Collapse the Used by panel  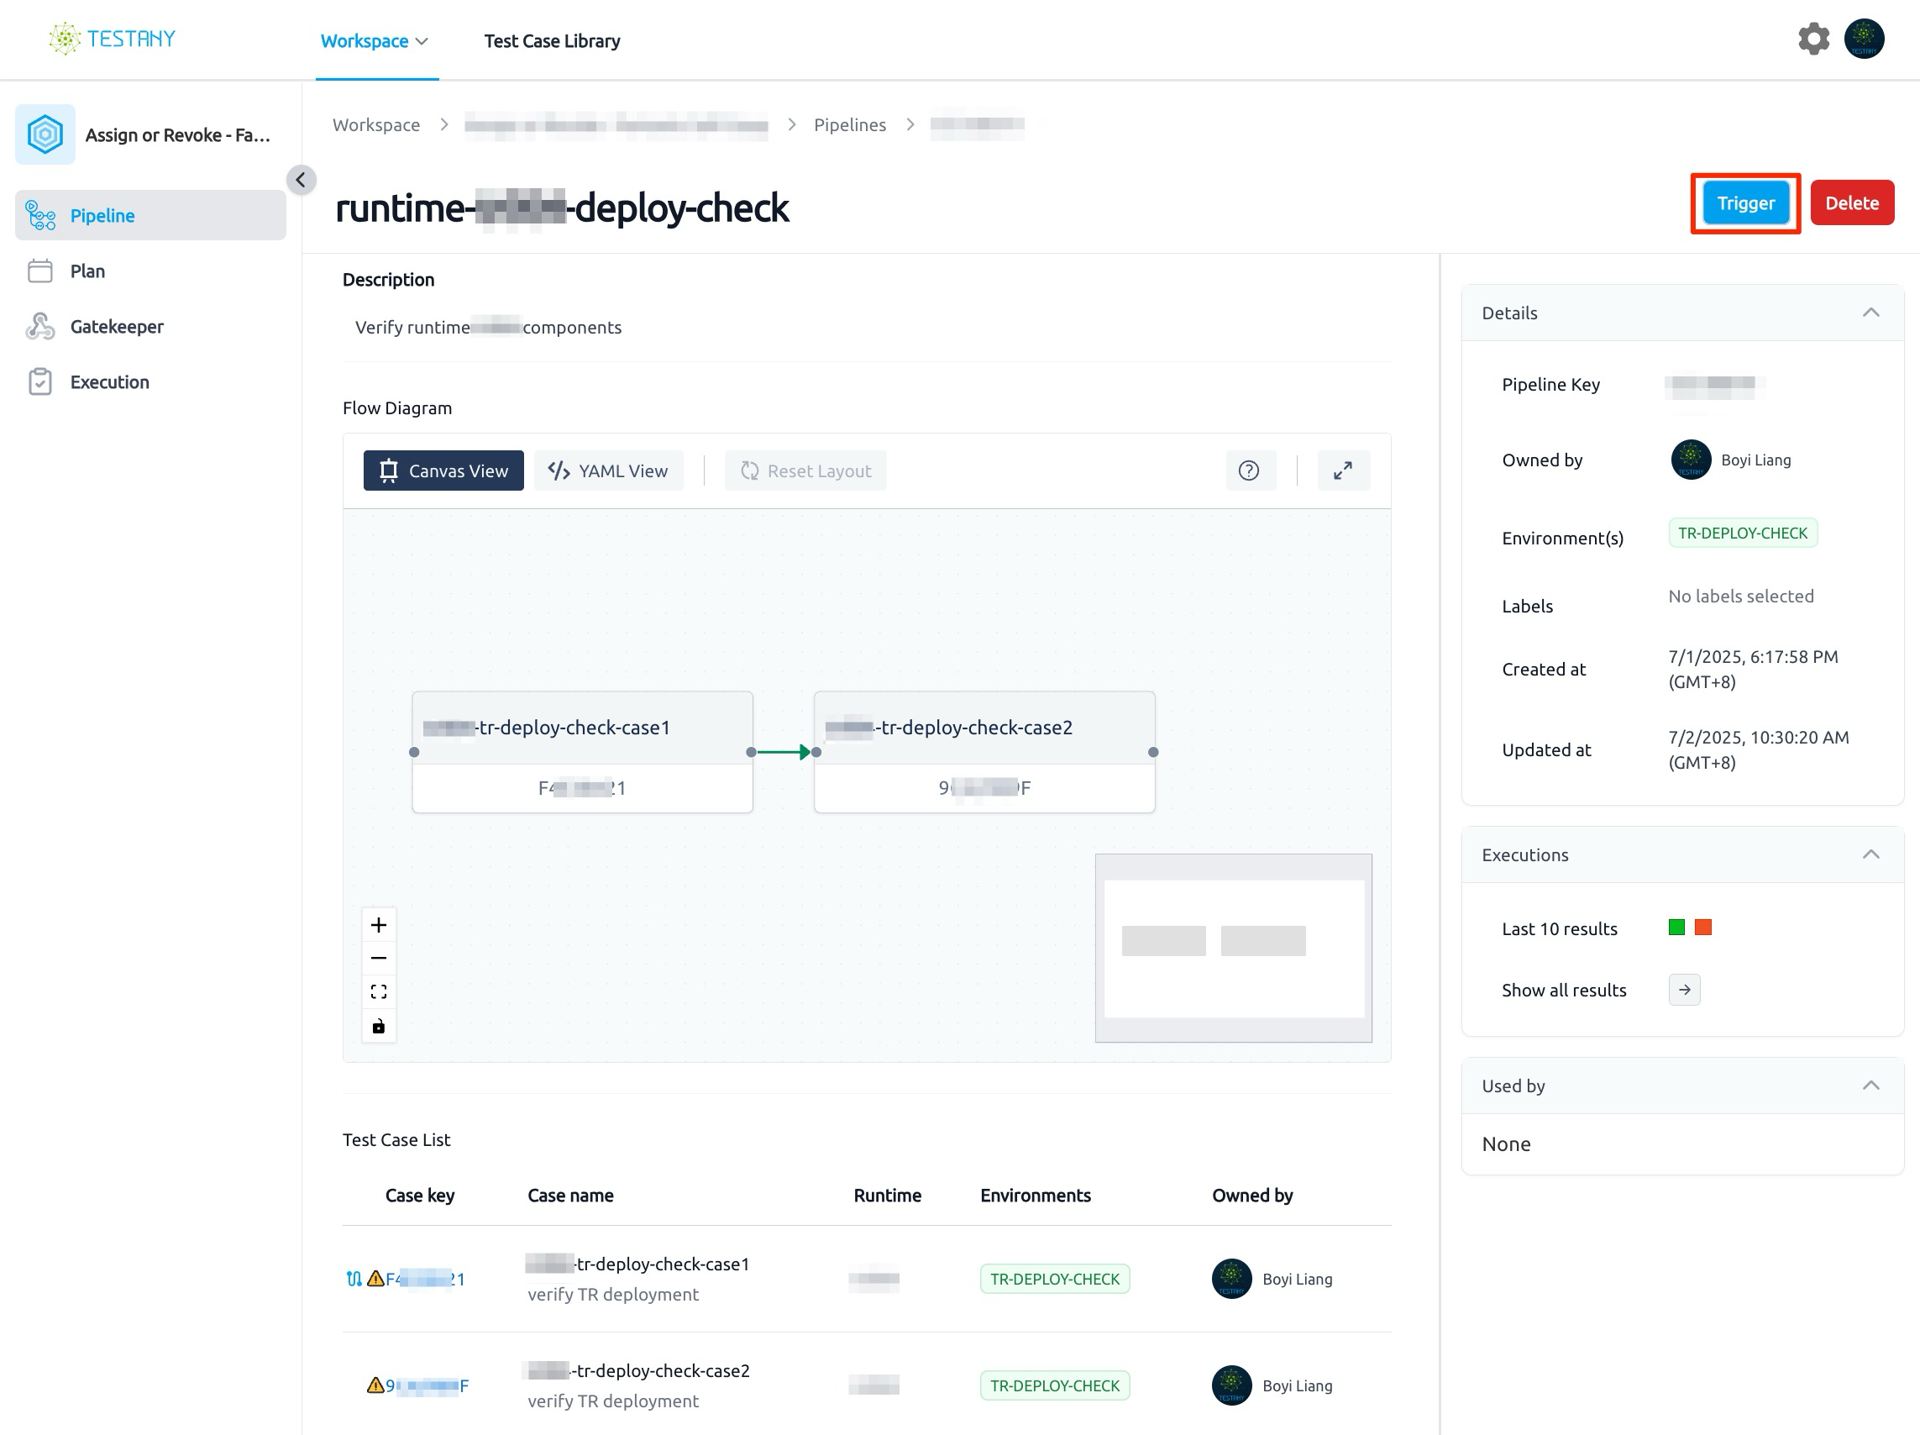[x=1870, y=1086]
